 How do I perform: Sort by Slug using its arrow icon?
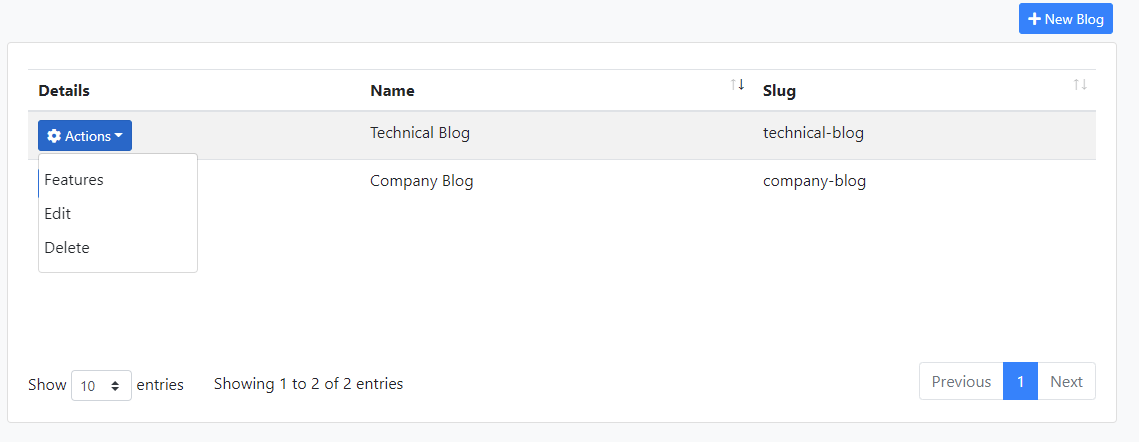pyautogui.click(x=1080, y=85)
